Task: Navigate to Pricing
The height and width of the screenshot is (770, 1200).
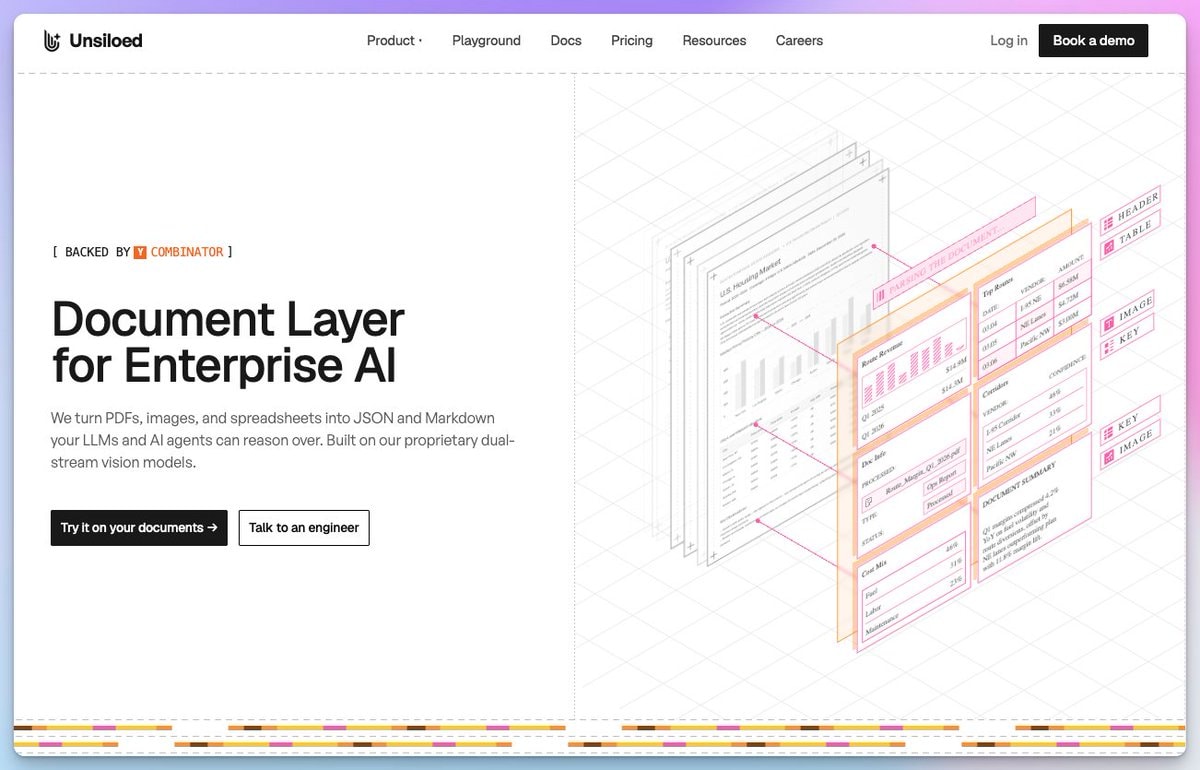Action: (x=632, y=41)
